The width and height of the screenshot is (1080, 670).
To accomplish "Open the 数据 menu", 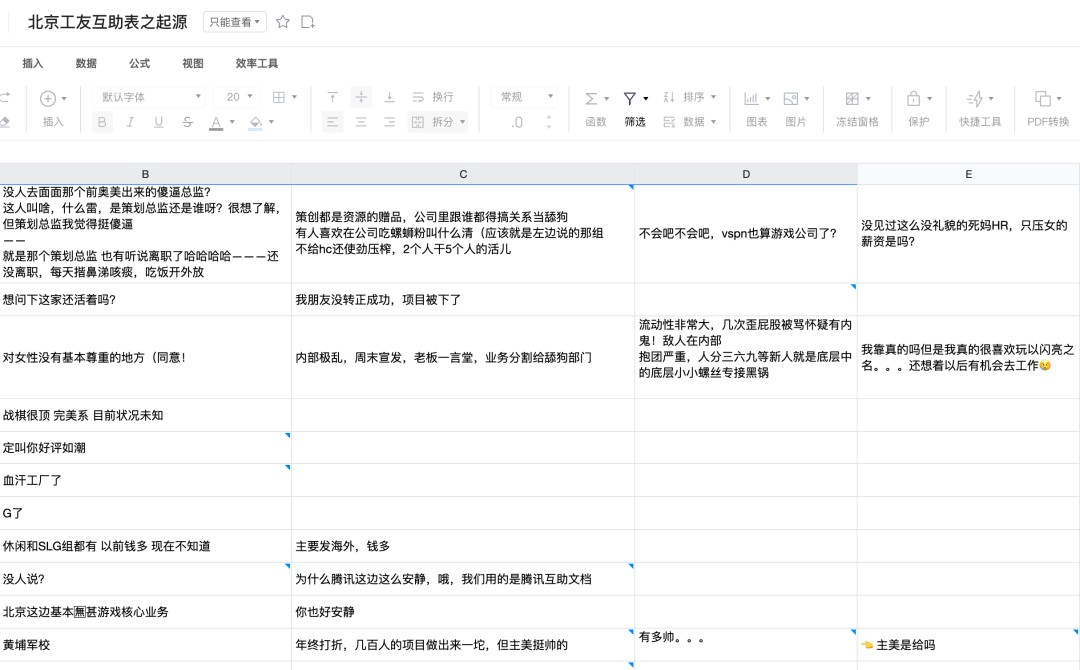I will click(x=86, y=62).
